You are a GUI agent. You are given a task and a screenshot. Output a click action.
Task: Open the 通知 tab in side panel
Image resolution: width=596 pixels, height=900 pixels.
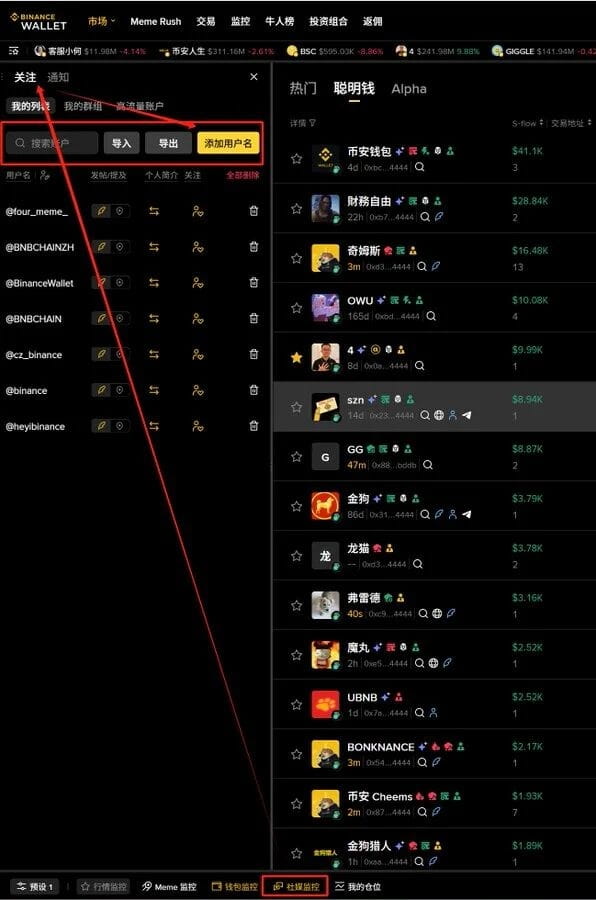pyautogui.click(x=58, y=77)
